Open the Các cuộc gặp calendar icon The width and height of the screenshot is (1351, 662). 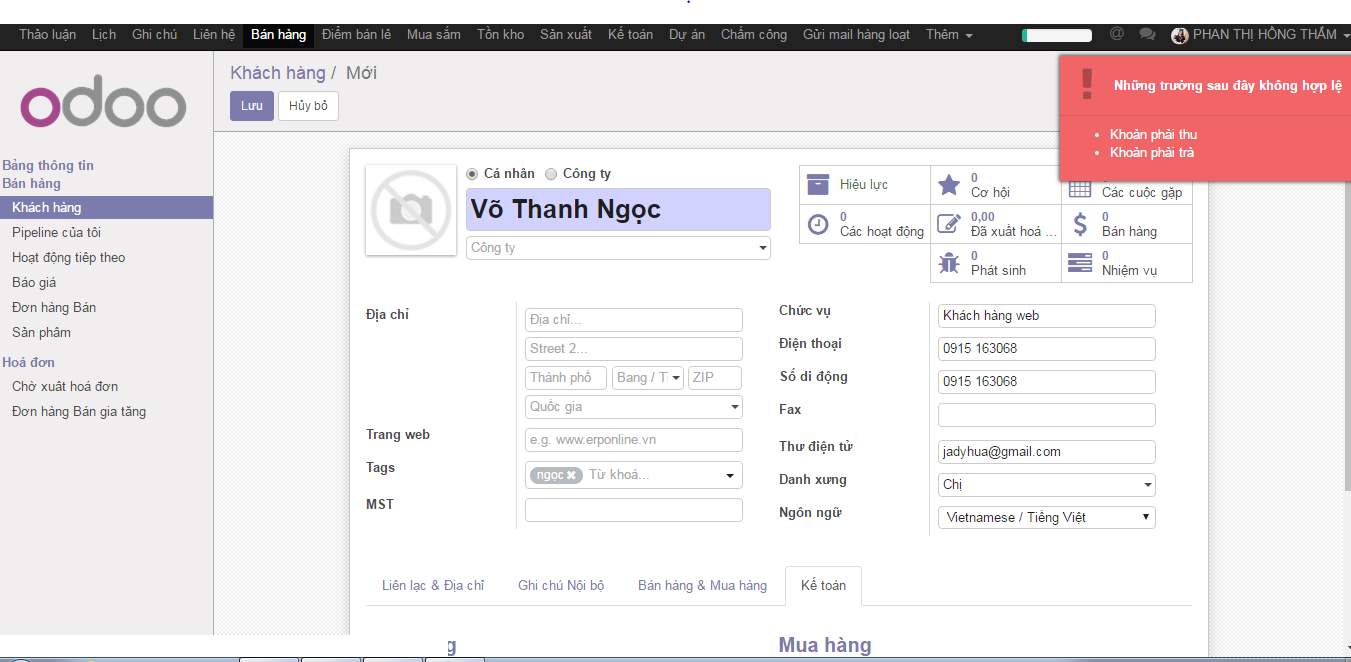point(1080,188)
